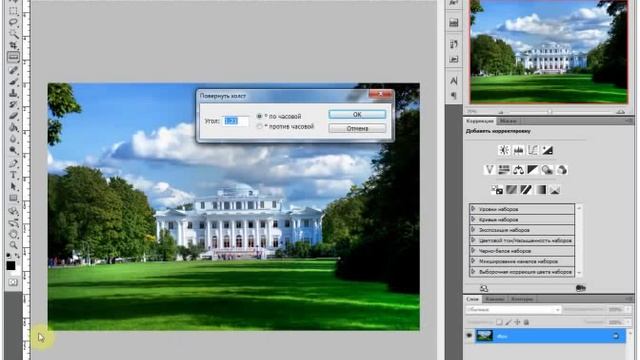Select the Blur tool
This screenshot has width=640, height=360.
[x=13, y=139]
